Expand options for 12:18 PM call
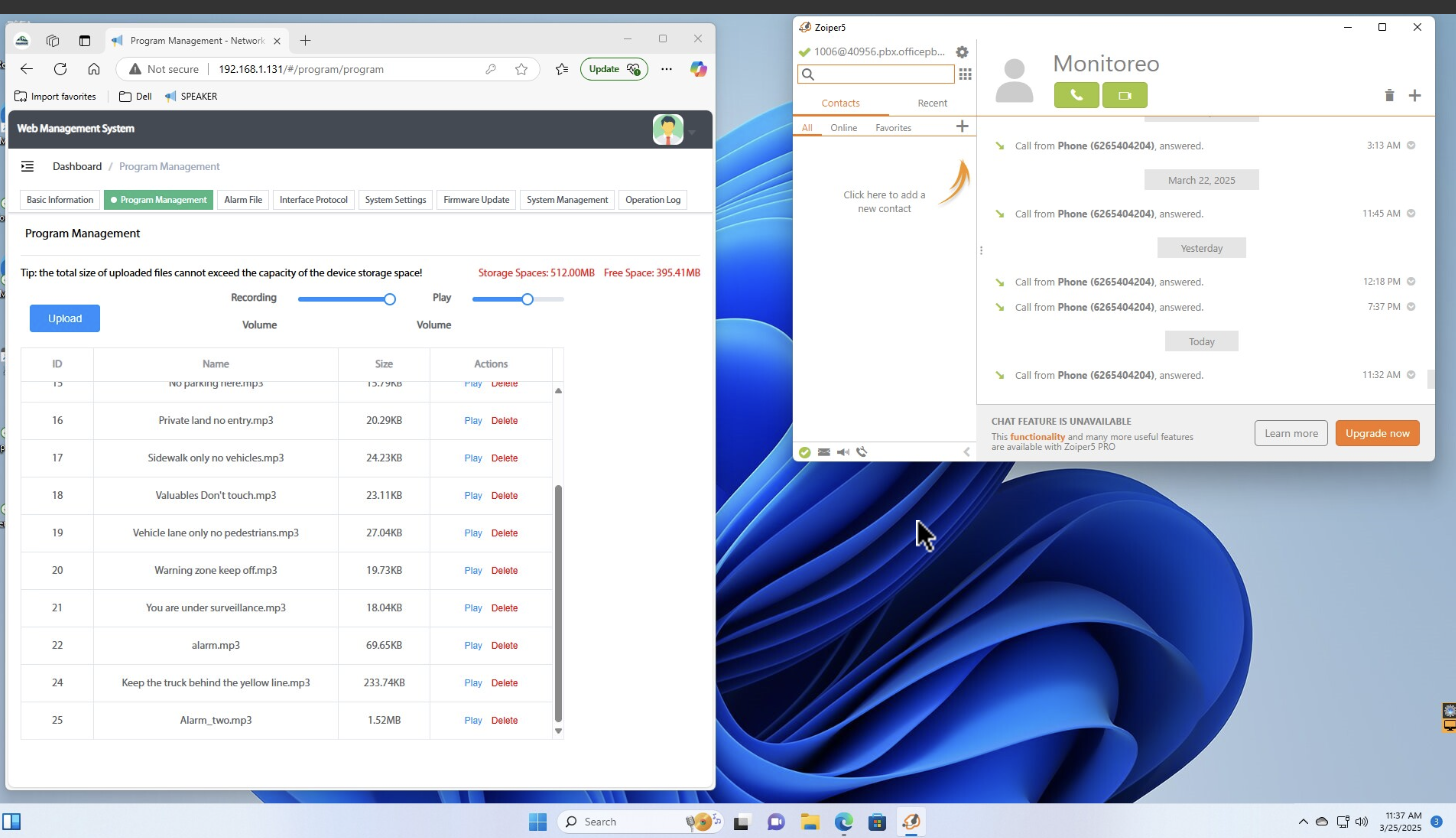Viewport: 1456px width, 838px height. click(x=1411, y=282)
